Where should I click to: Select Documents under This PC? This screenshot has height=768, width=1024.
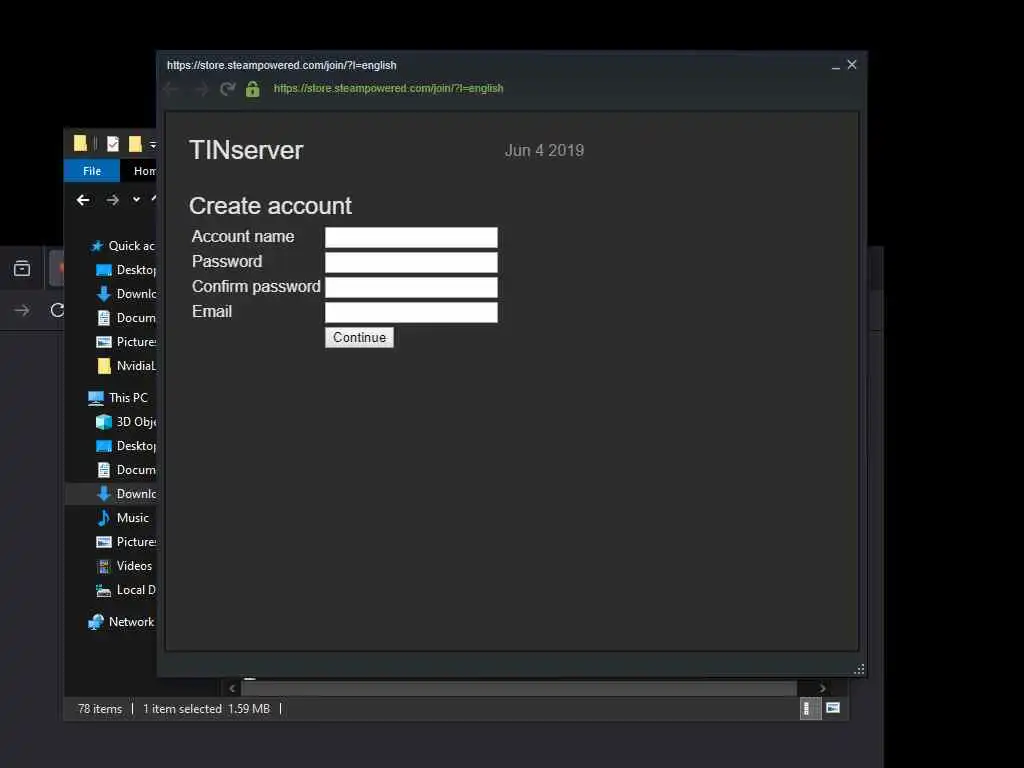pos(126,470)
